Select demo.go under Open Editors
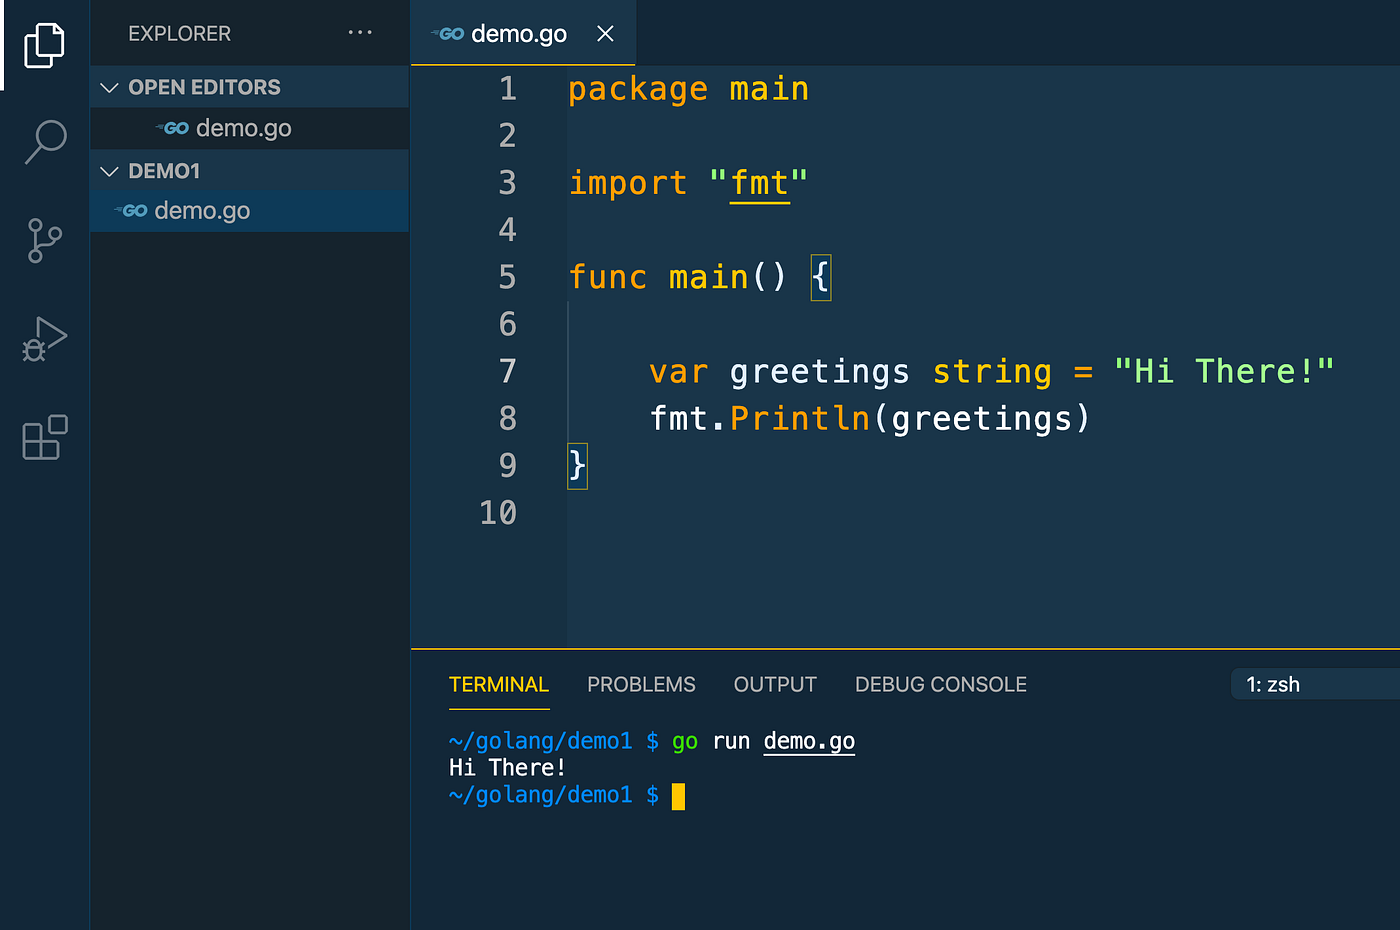This screenshot has height=930, width=1400. (x=243, y=129)
